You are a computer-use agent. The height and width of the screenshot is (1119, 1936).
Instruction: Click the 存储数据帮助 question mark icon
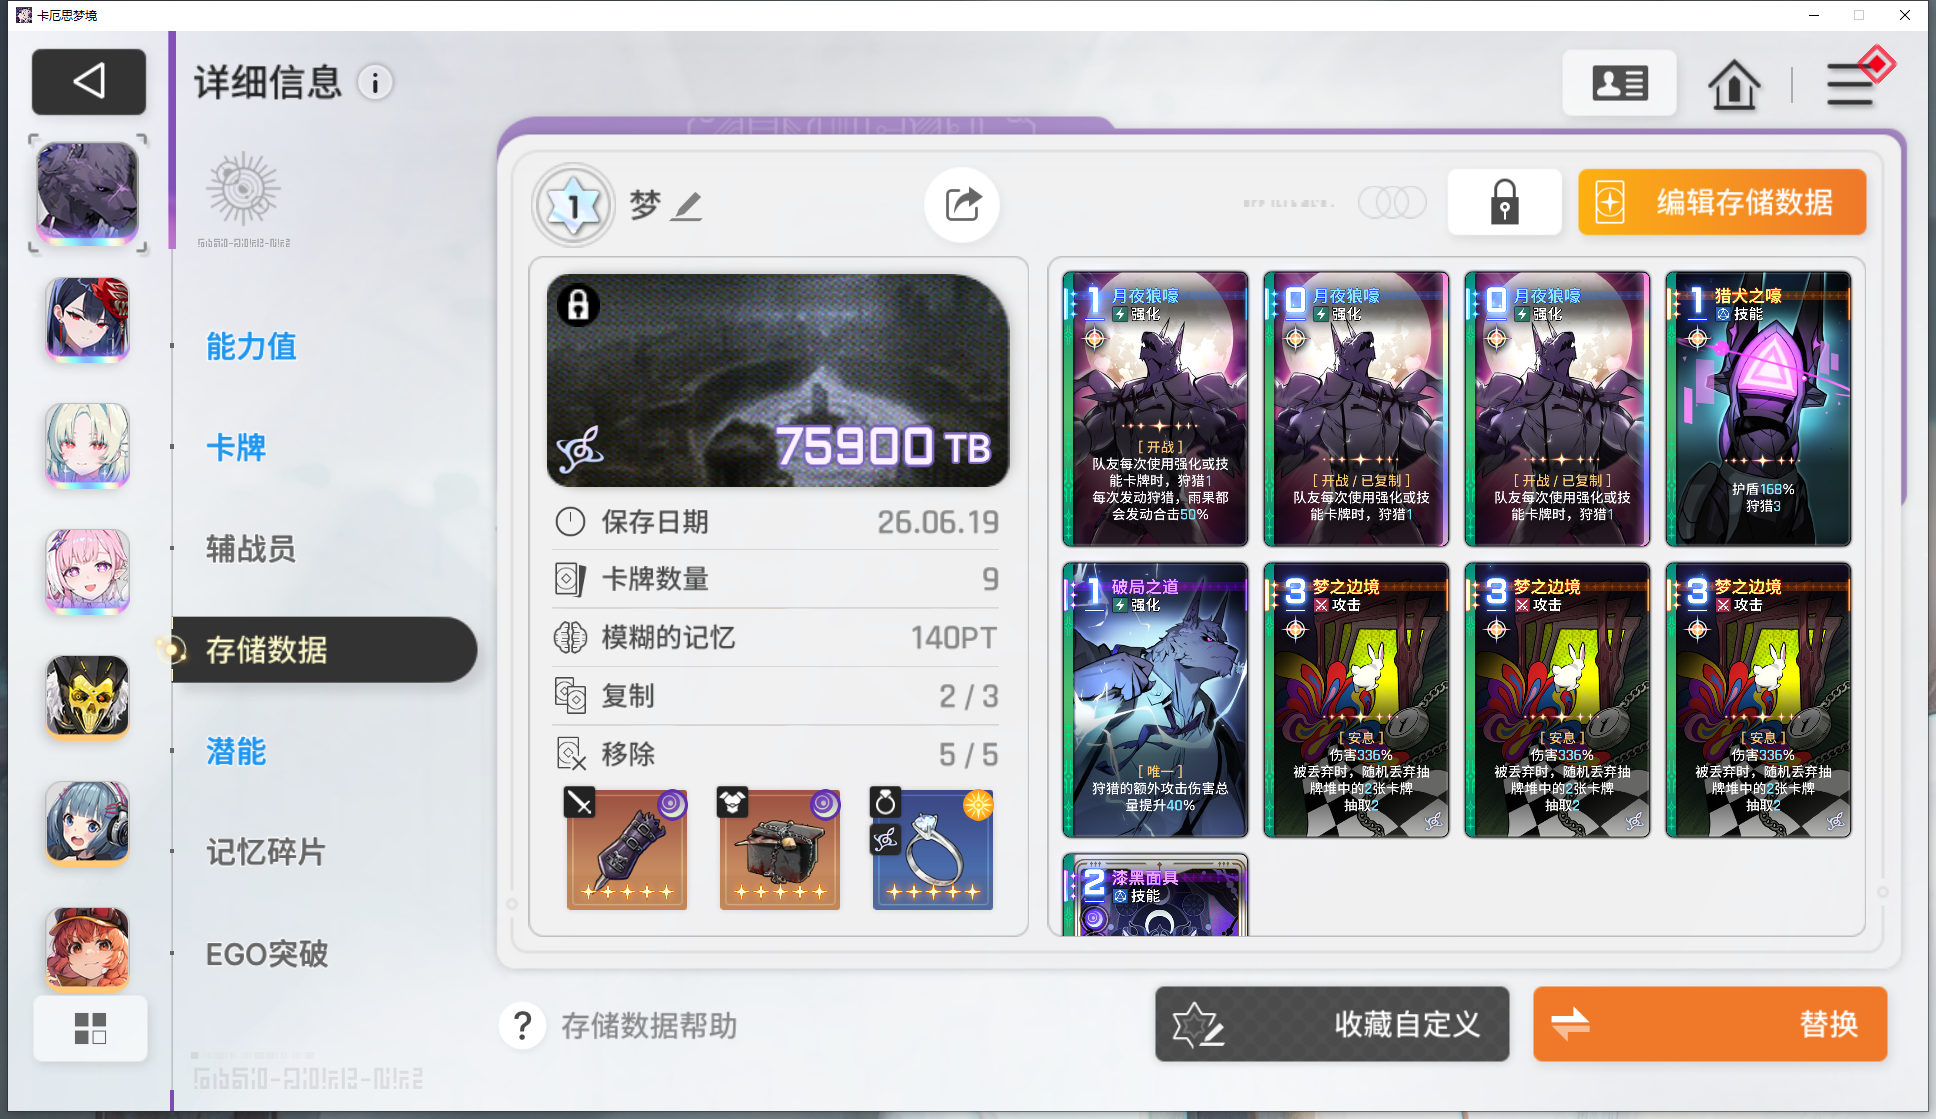[522, 1026]
